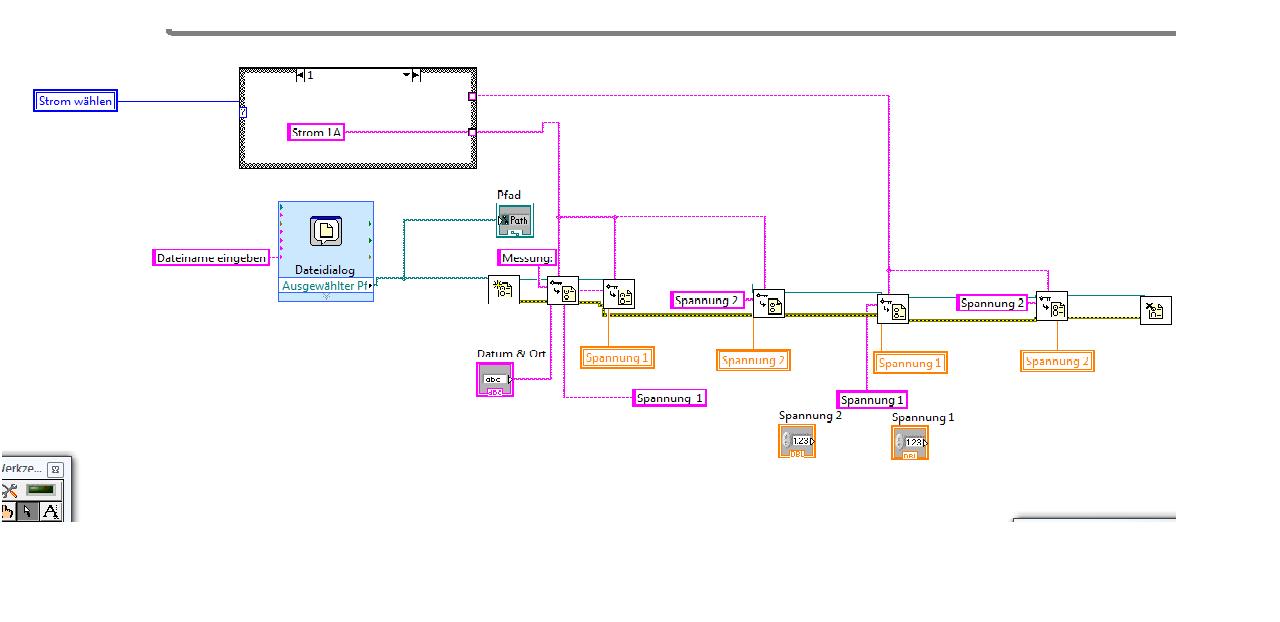Select the Strom wählen enum constant
This screenshot has width=1280, height=622.
click(75, 101)
